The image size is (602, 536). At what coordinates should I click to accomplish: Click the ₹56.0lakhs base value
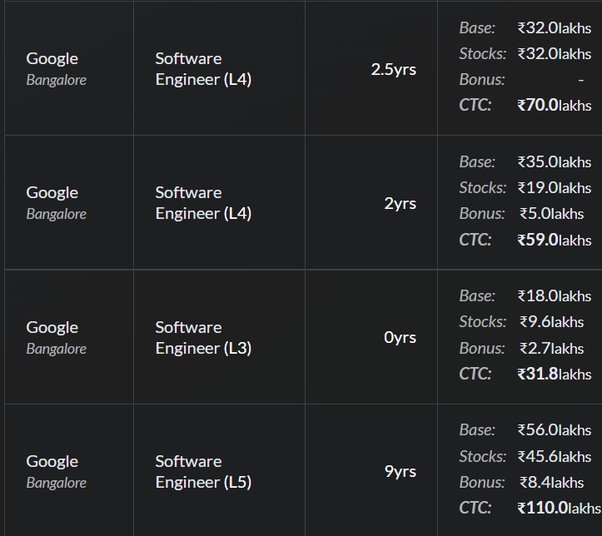tap(554, 430)
